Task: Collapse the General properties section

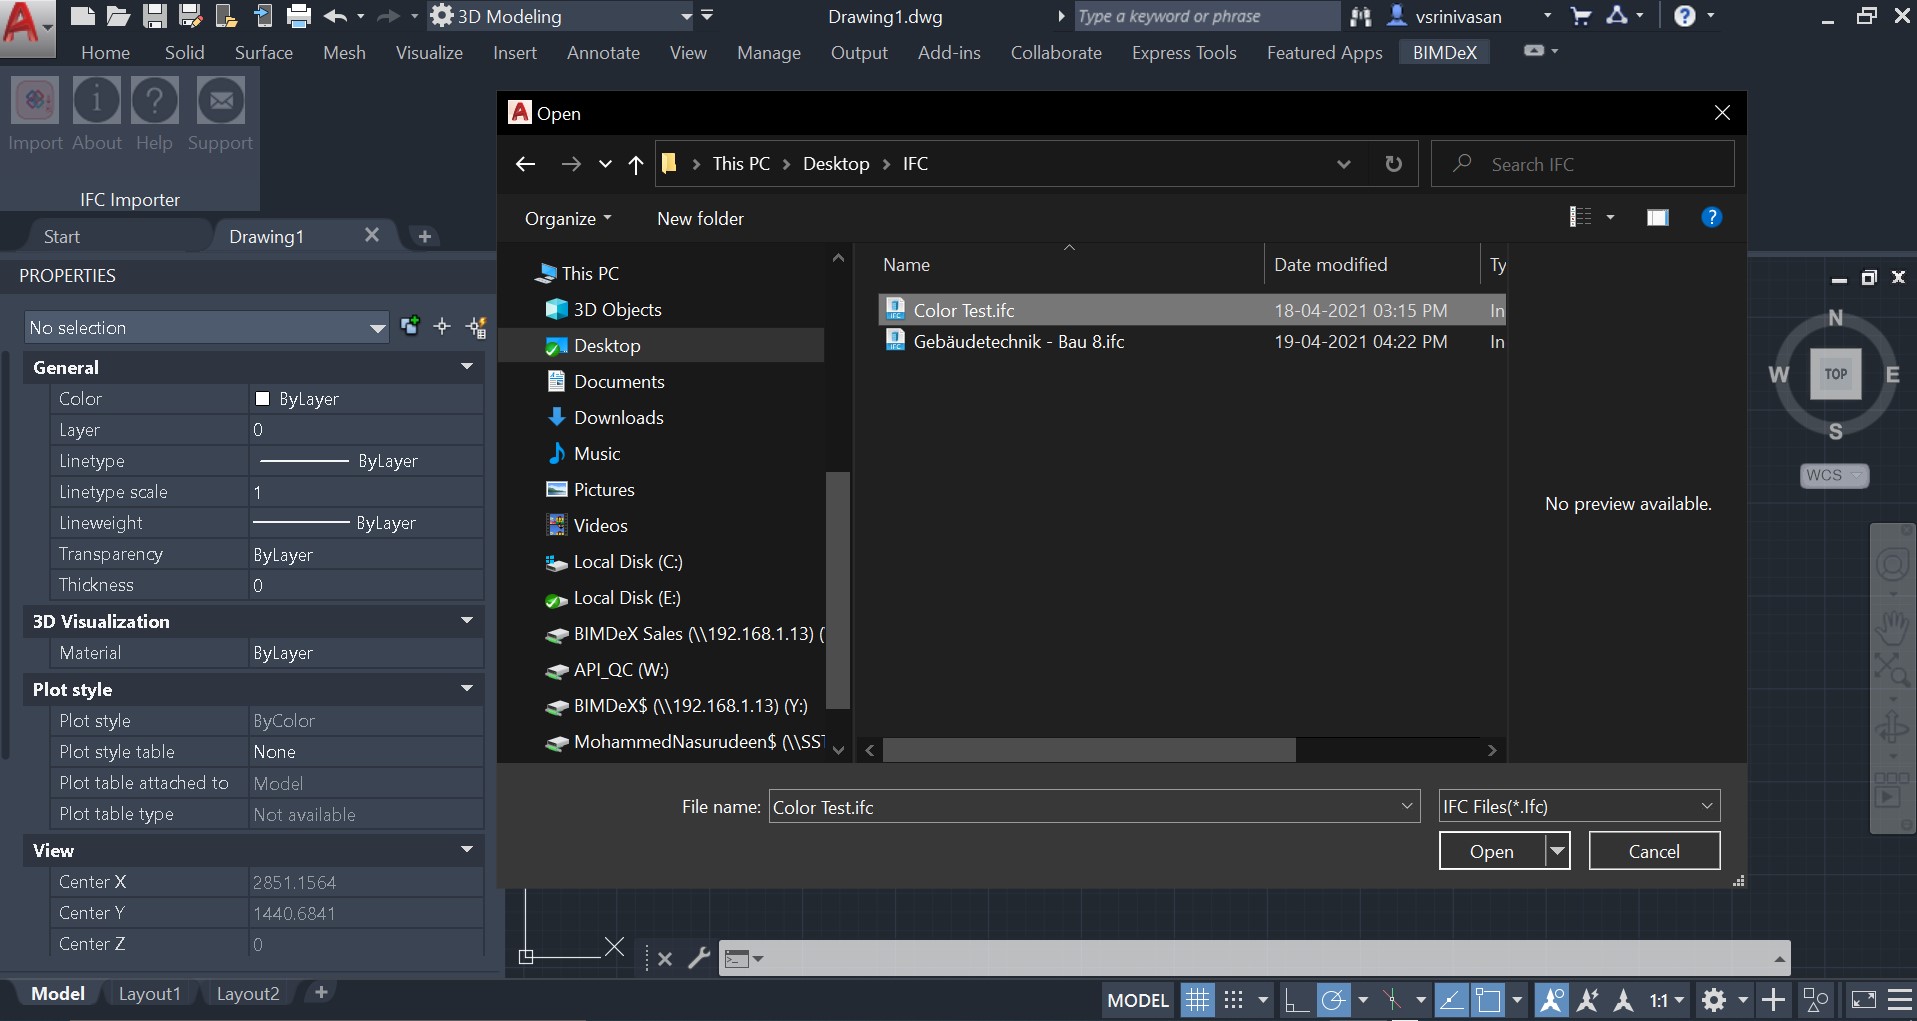Action: tap(467, 367)
